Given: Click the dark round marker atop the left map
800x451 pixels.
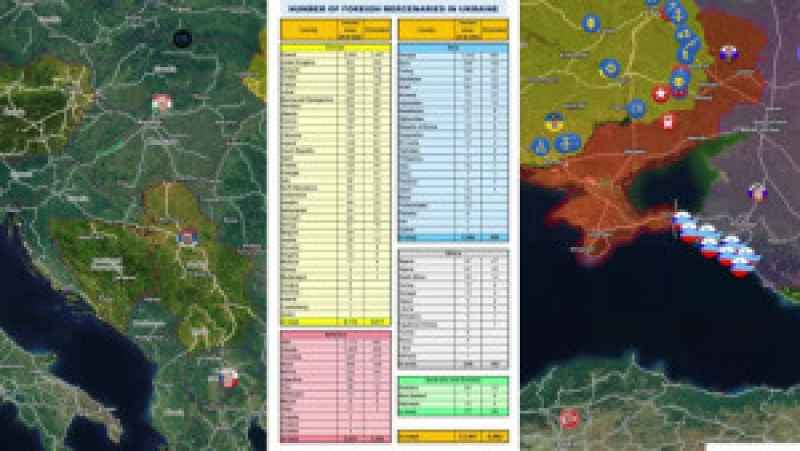Looking at the screenshot, I should [x=182, y=39].
